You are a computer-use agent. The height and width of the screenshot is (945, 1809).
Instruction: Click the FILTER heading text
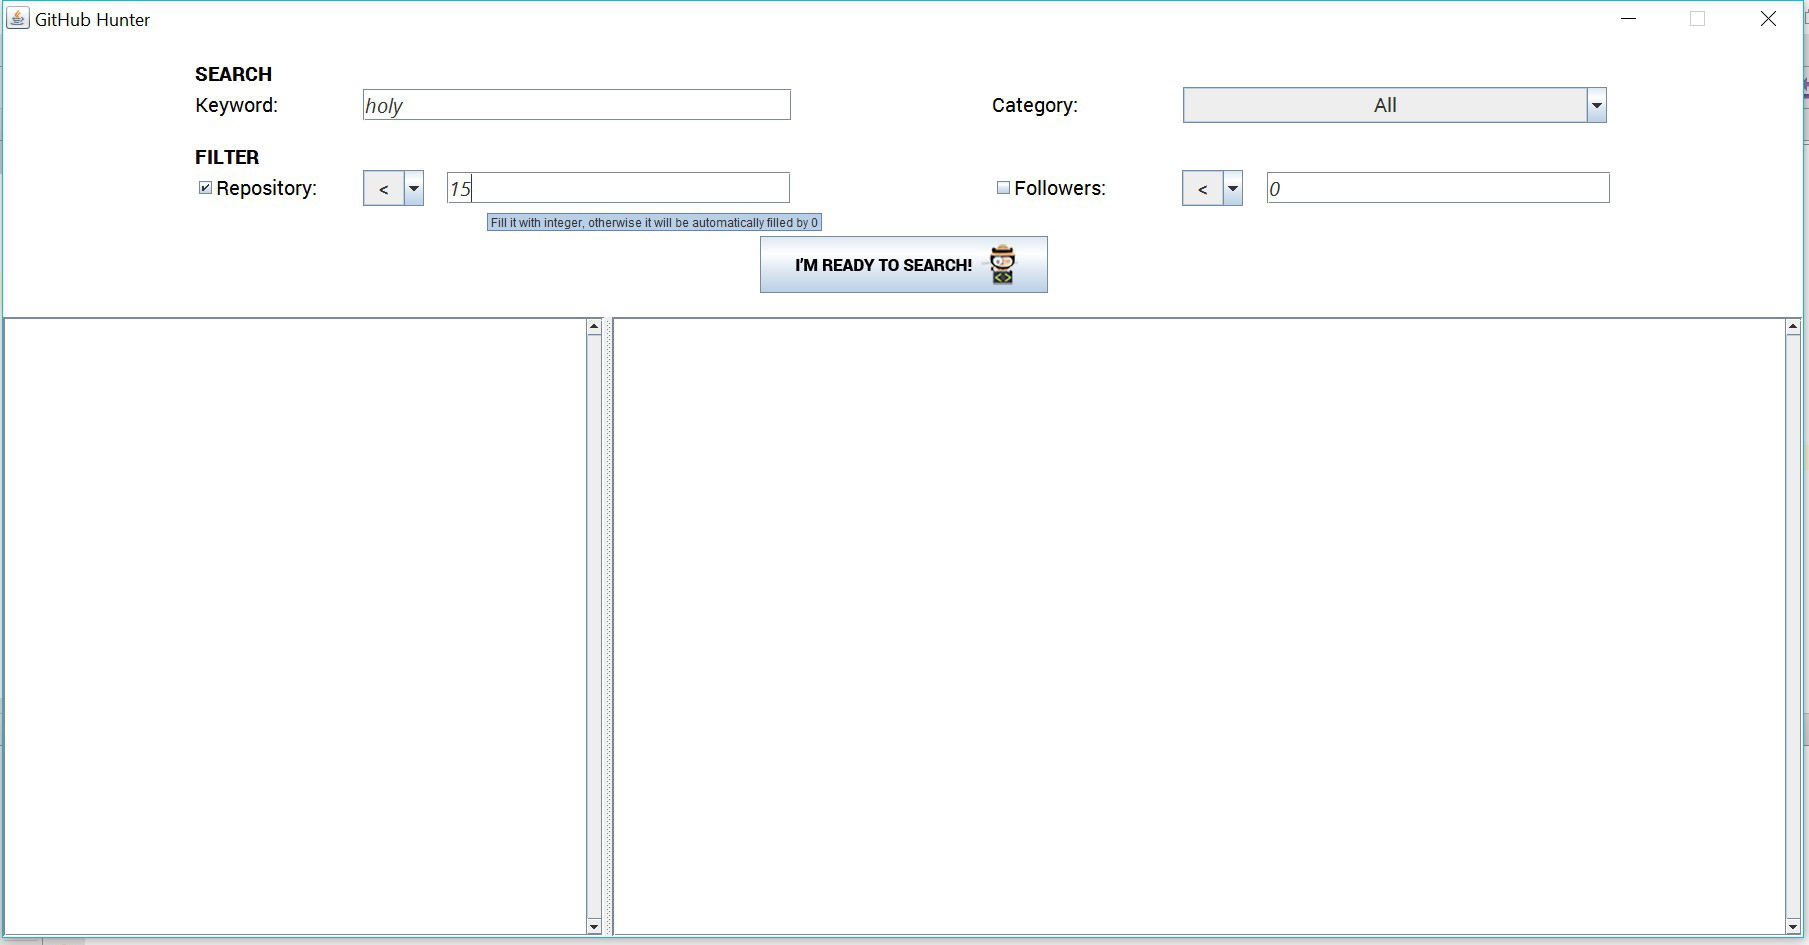click(x=227, y=157)
